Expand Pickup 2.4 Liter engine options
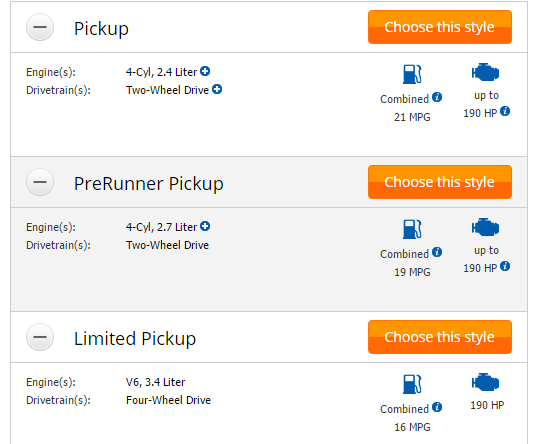Viewport: 536px width, 444px height. 205,71
